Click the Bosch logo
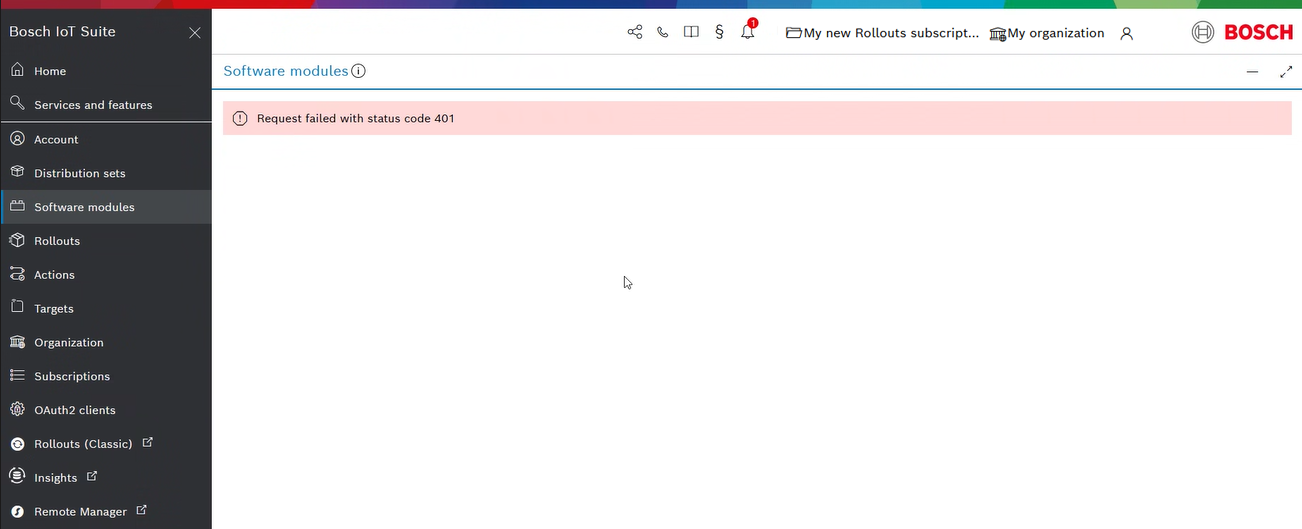This screenshot has height=529, width=1302. click(x=1243, y=32)
